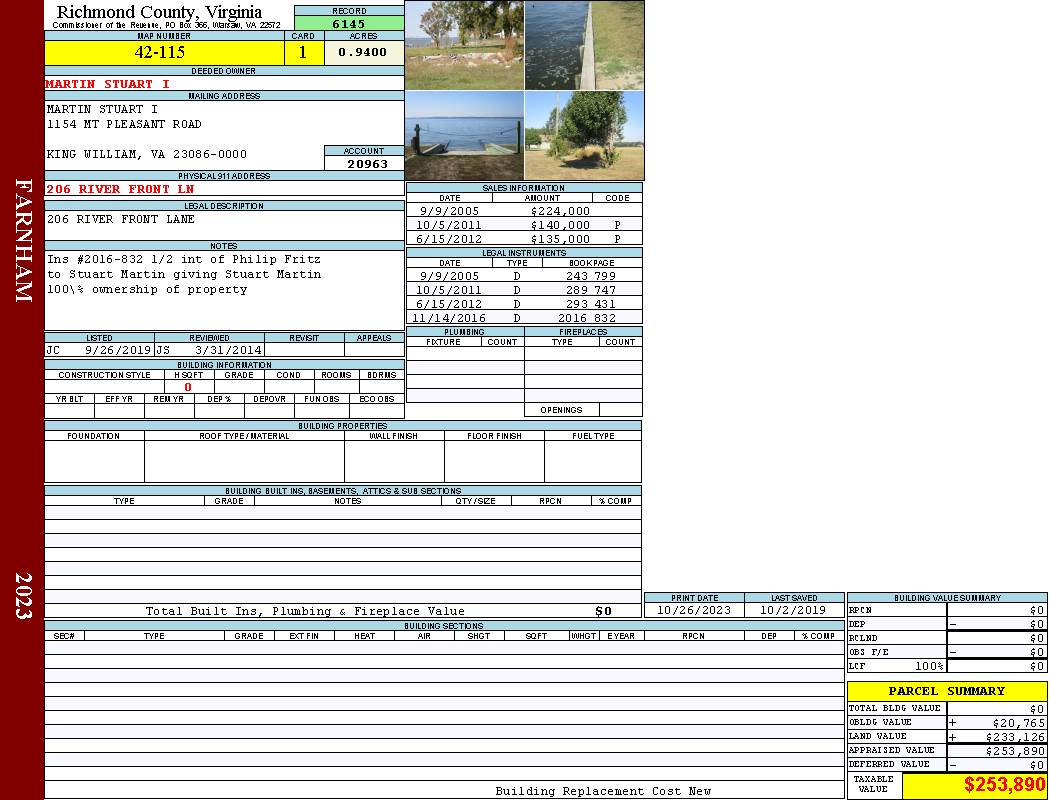This screenshot has height=800, width=1050.
Task: Select the yellow map number 42-115 field
Action: pyautogui.click(x=164, y=53)
